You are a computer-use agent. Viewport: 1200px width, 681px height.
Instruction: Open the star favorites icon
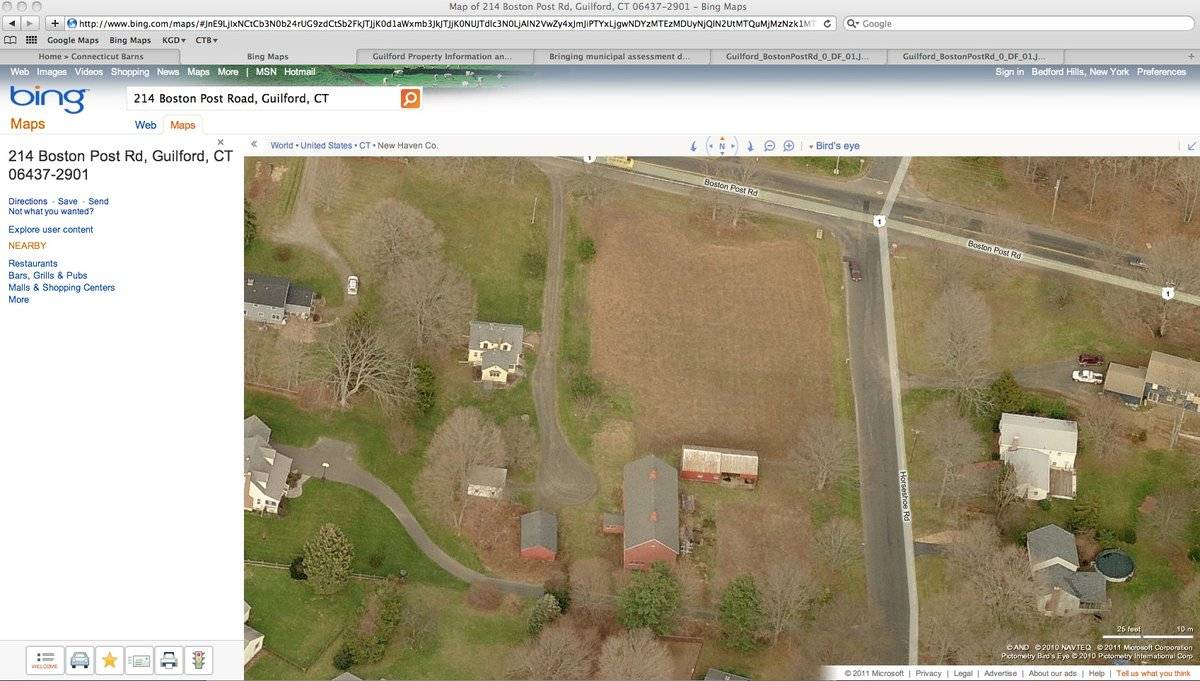[x=109, y=660]
